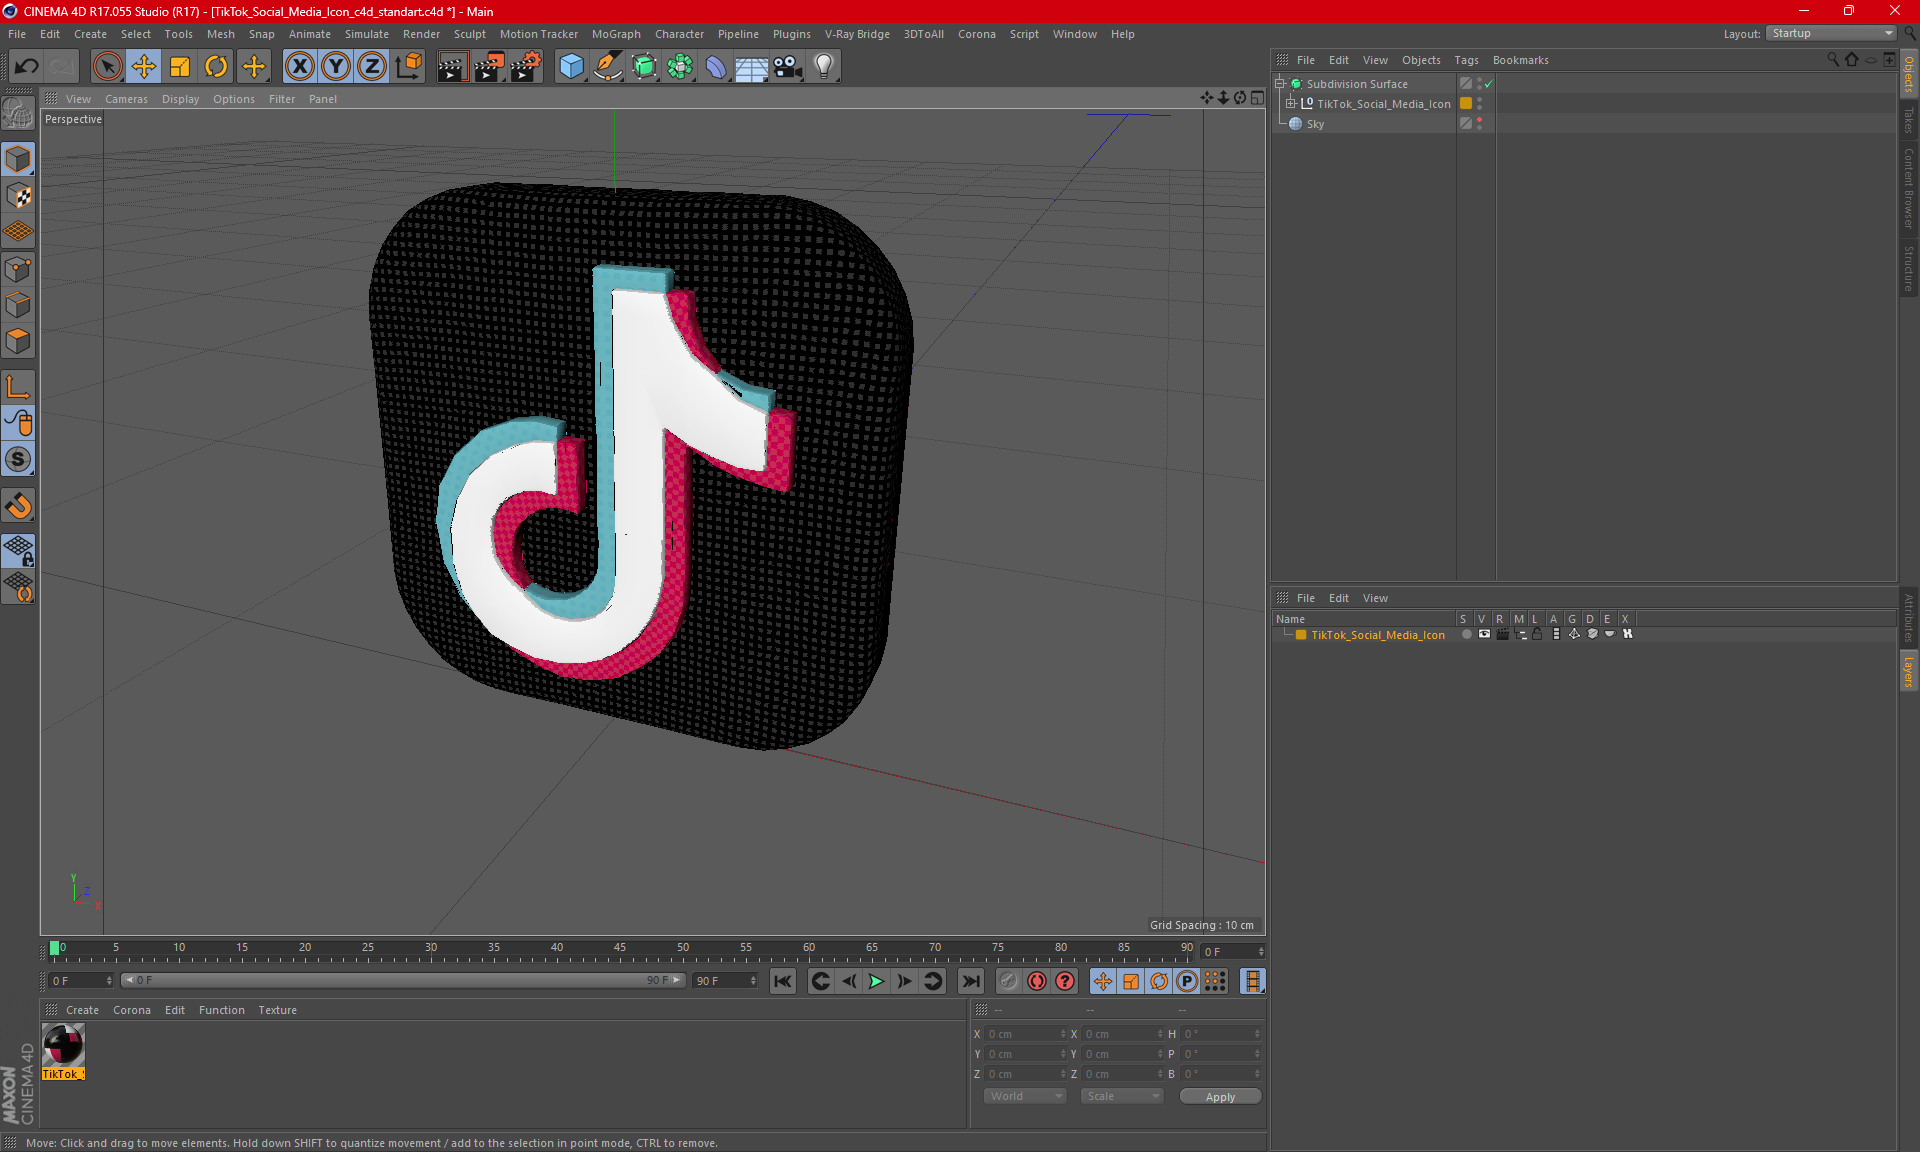This screenshot has height=1152, width=1920.
Task: Select Sky object in Object Manager
Action: click(x=1315, y=124)
